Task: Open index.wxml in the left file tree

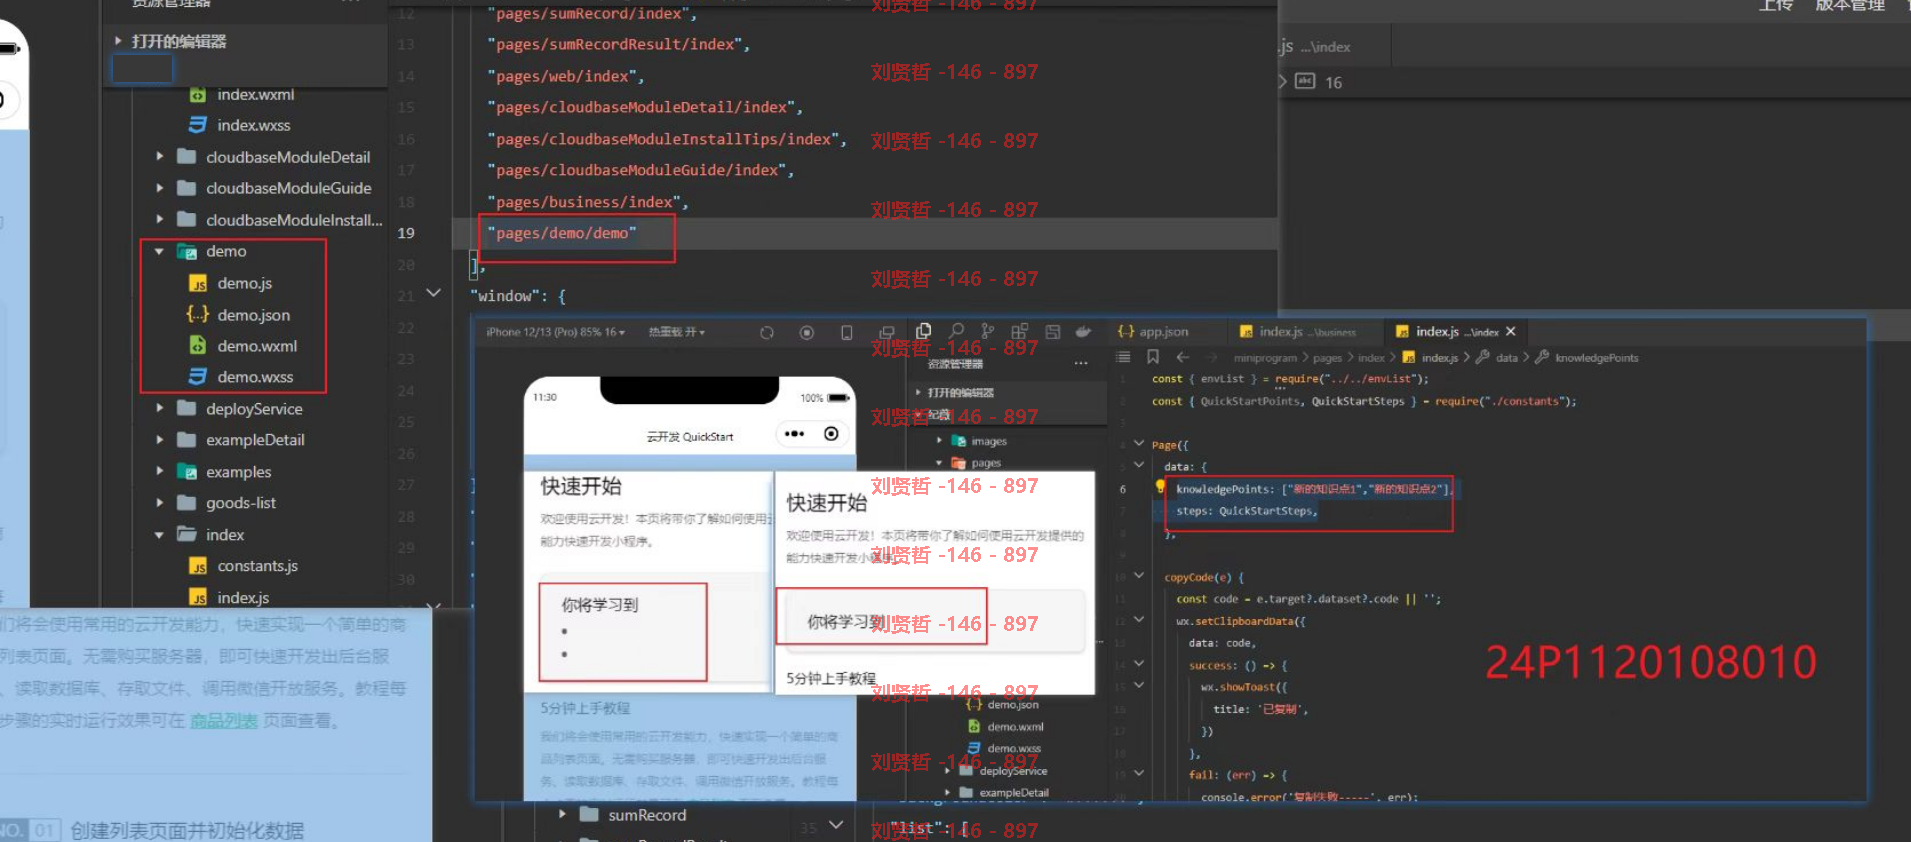Action: 256,94
